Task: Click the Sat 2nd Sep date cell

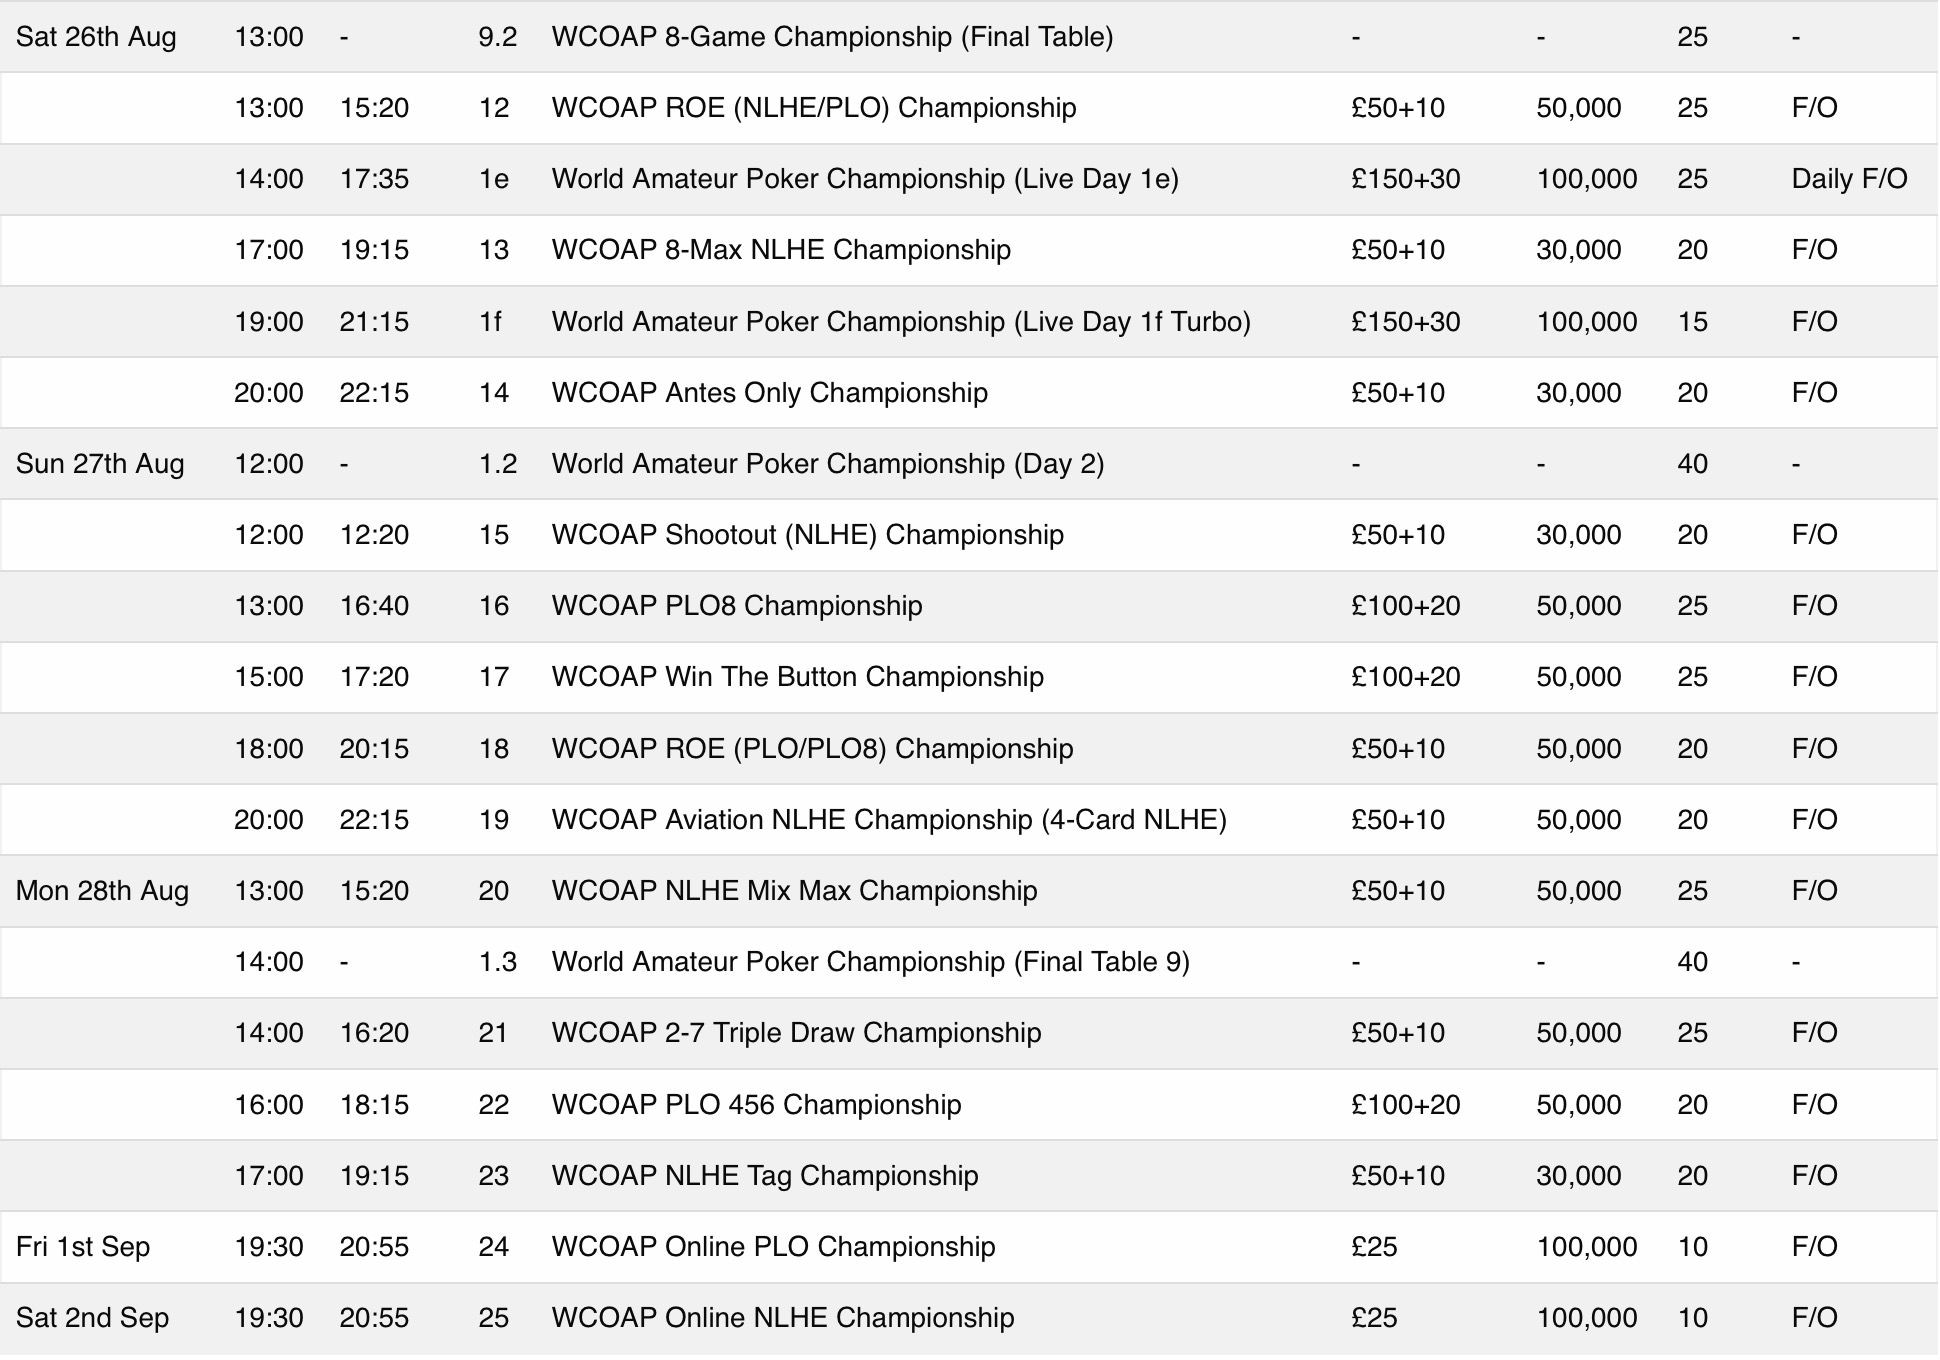Action: (x=92, y=1318)
